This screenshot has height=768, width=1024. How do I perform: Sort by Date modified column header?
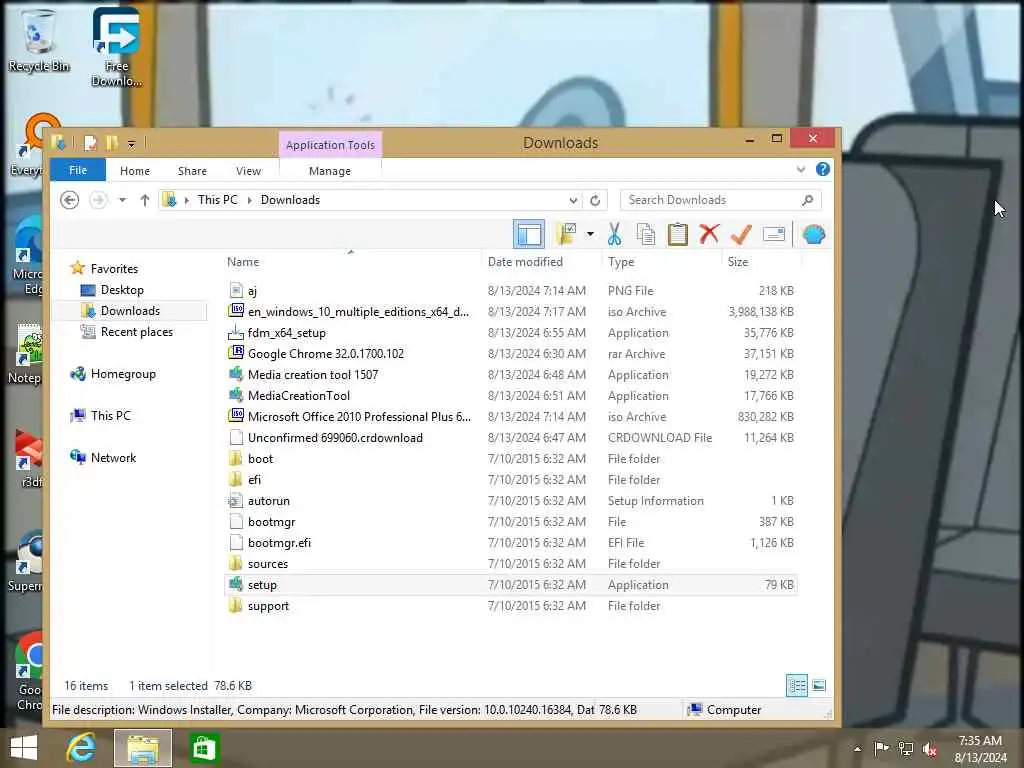click(x=525, y=262)
